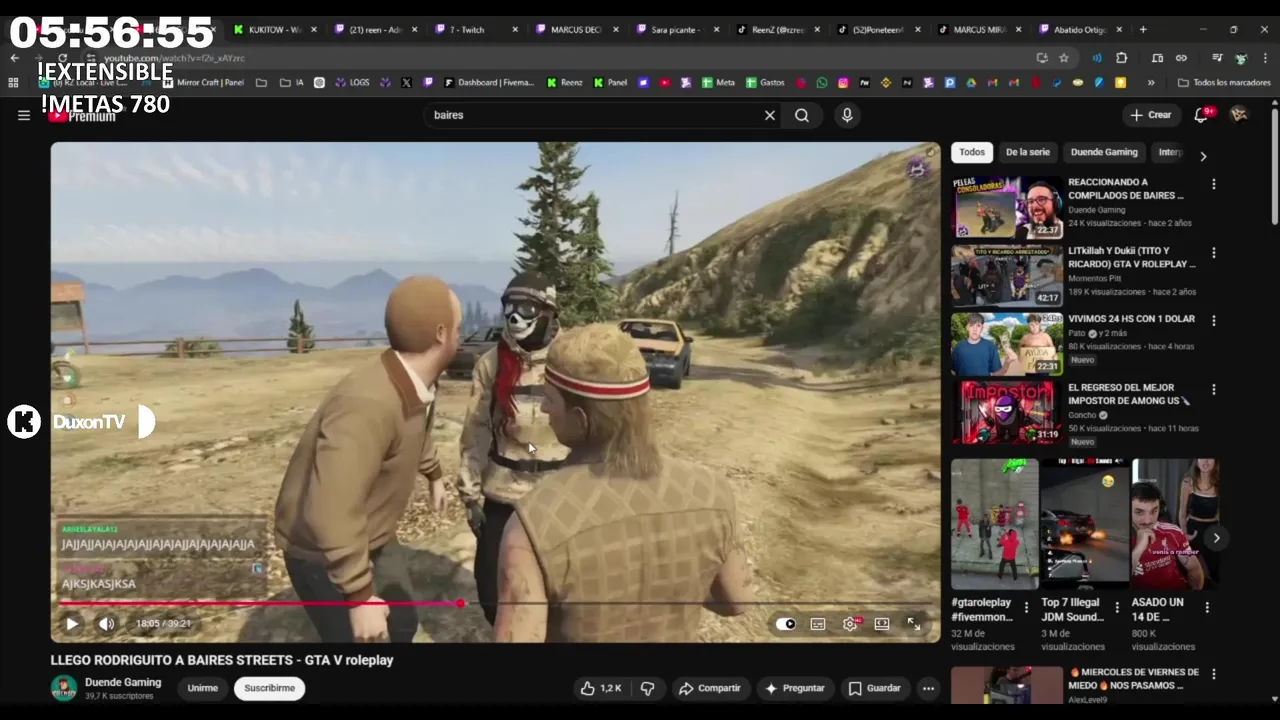Image resolution: width=1280 pixels, height=720 pixels.
Task: Open a new browser tab
Action: pyautogui.click(x=1143, y=30)
